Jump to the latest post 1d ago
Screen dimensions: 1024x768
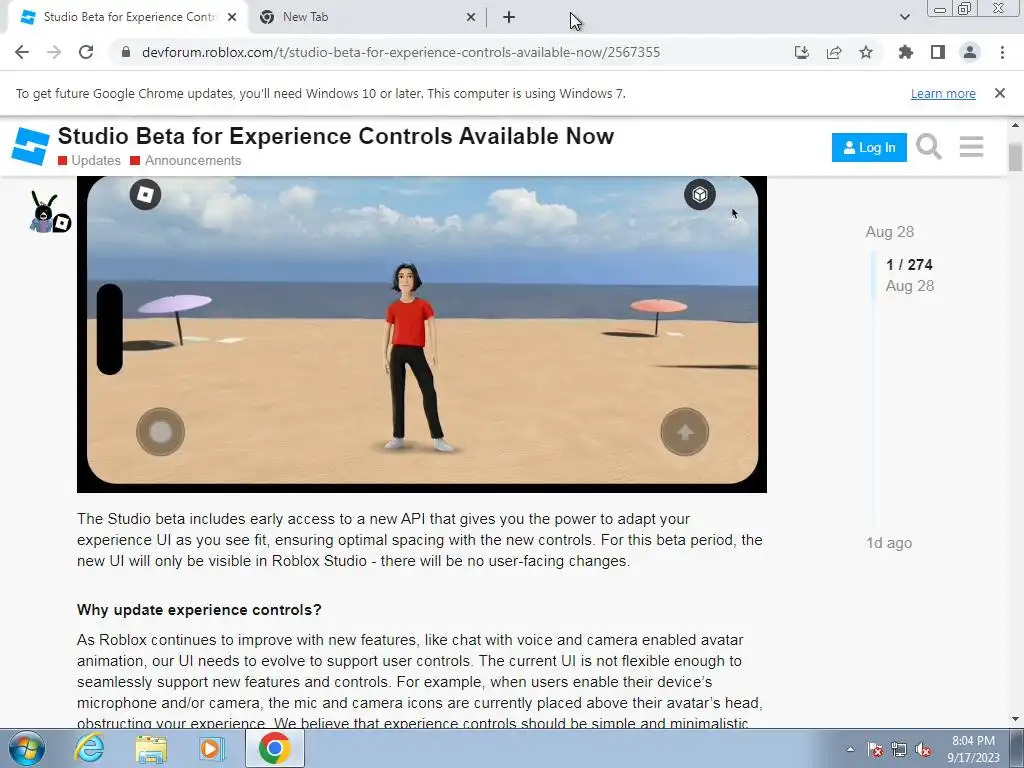pyautogui.click(x=889, y=543)
